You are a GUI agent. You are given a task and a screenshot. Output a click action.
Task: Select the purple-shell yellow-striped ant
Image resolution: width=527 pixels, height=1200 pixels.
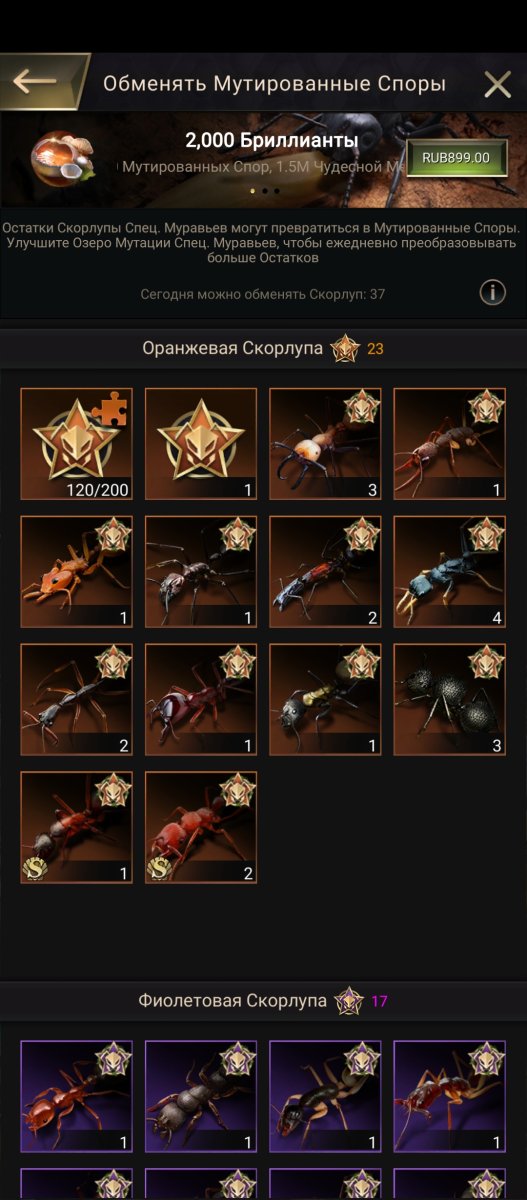coord(325,1096)
